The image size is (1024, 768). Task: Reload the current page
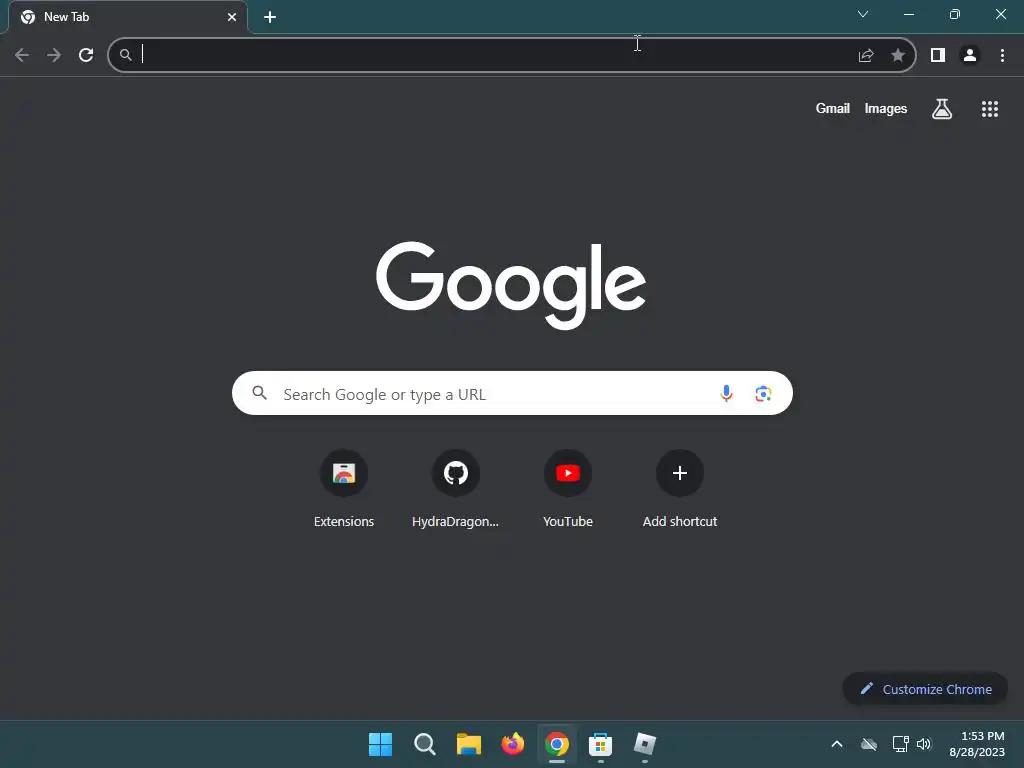tap(86, 55)
